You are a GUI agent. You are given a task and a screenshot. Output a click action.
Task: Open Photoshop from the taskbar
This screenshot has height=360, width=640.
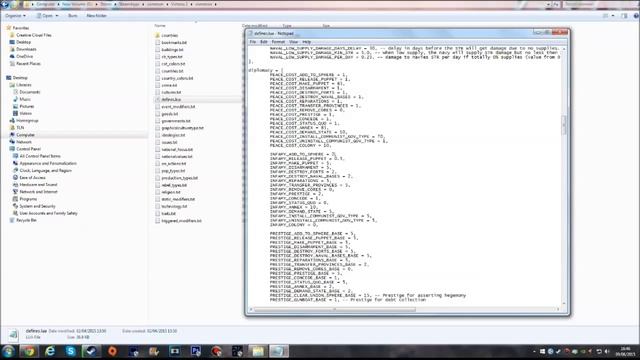pos(196,351)
